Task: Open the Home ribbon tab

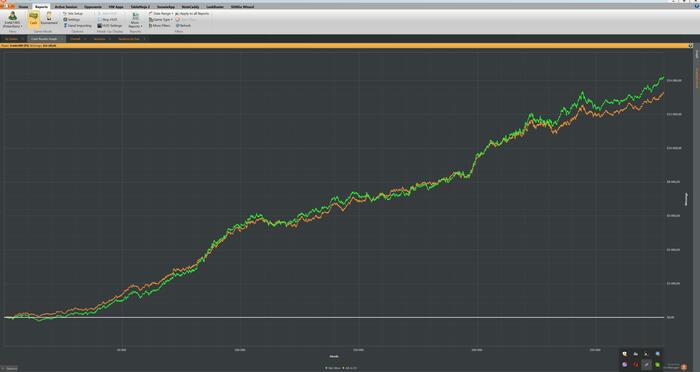Action: tap(23, 7)
